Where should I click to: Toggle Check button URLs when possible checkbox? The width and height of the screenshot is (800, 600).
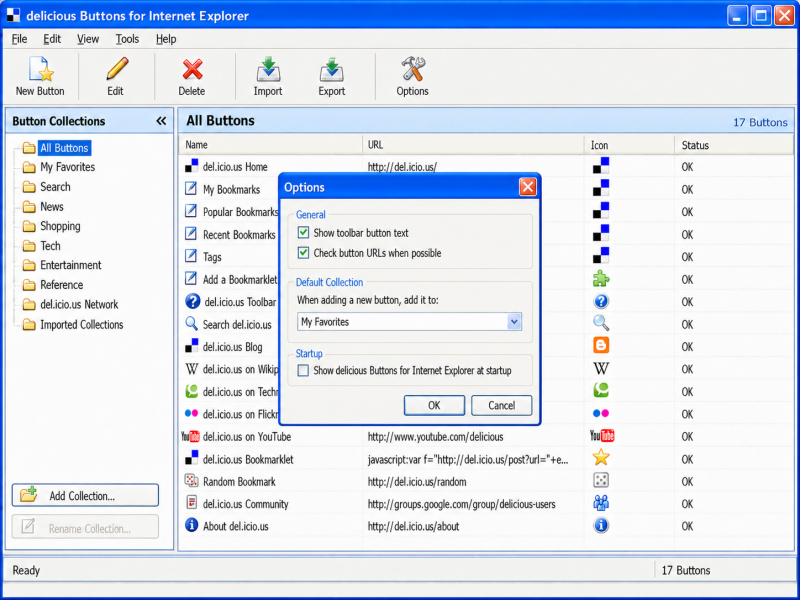click(303, 253)
